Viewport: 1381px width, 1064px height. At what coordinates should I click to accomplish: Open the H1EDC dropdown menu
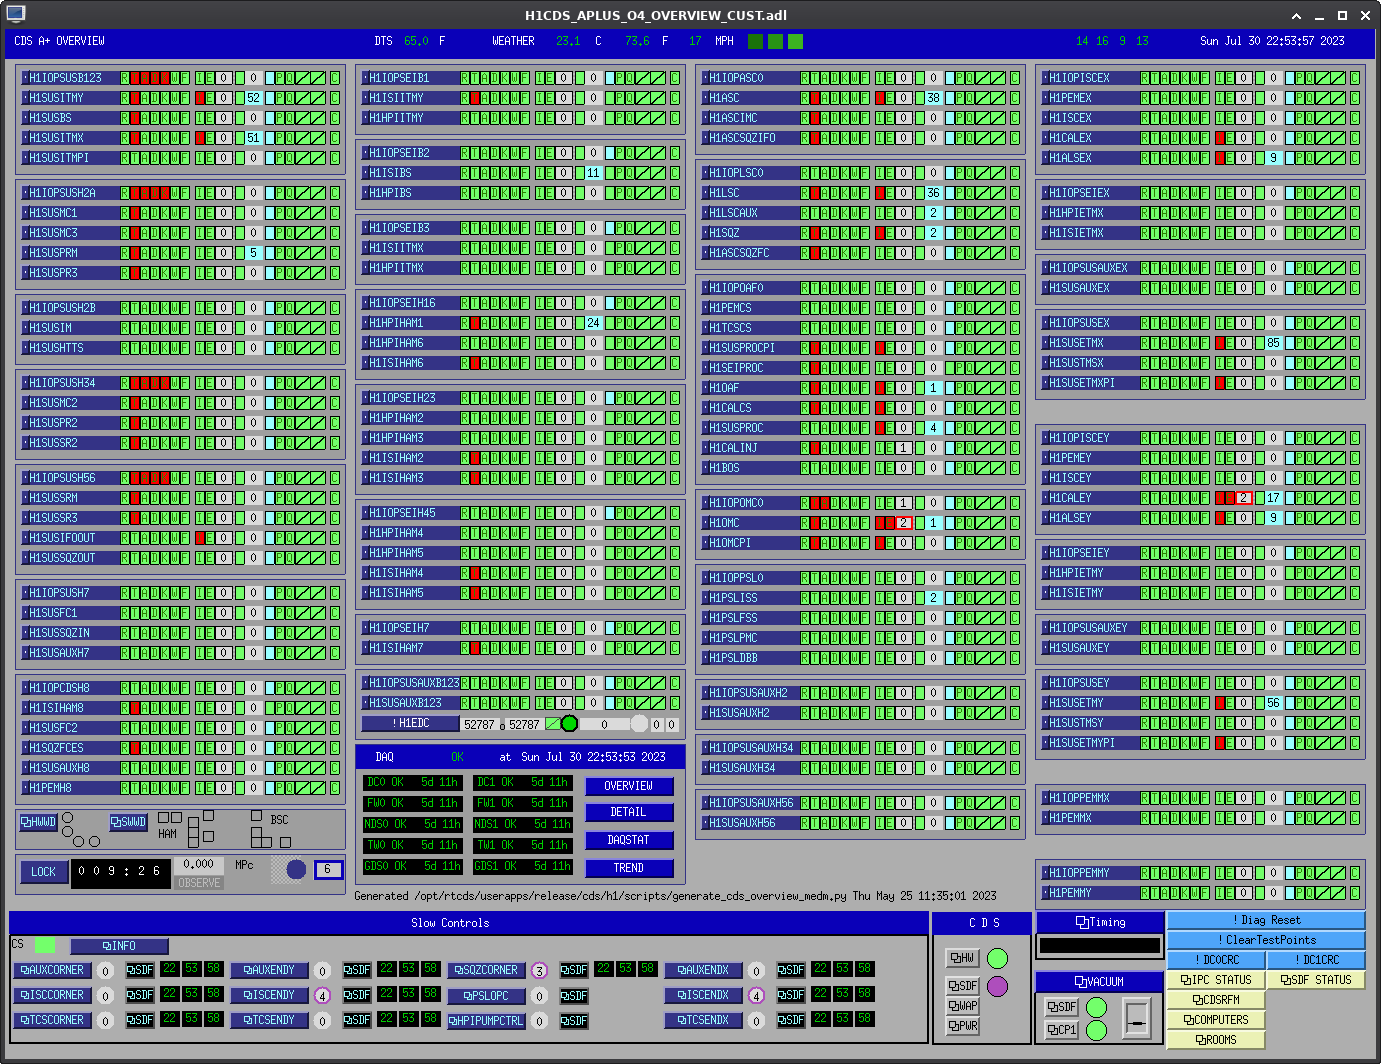(x=410, y=724)
